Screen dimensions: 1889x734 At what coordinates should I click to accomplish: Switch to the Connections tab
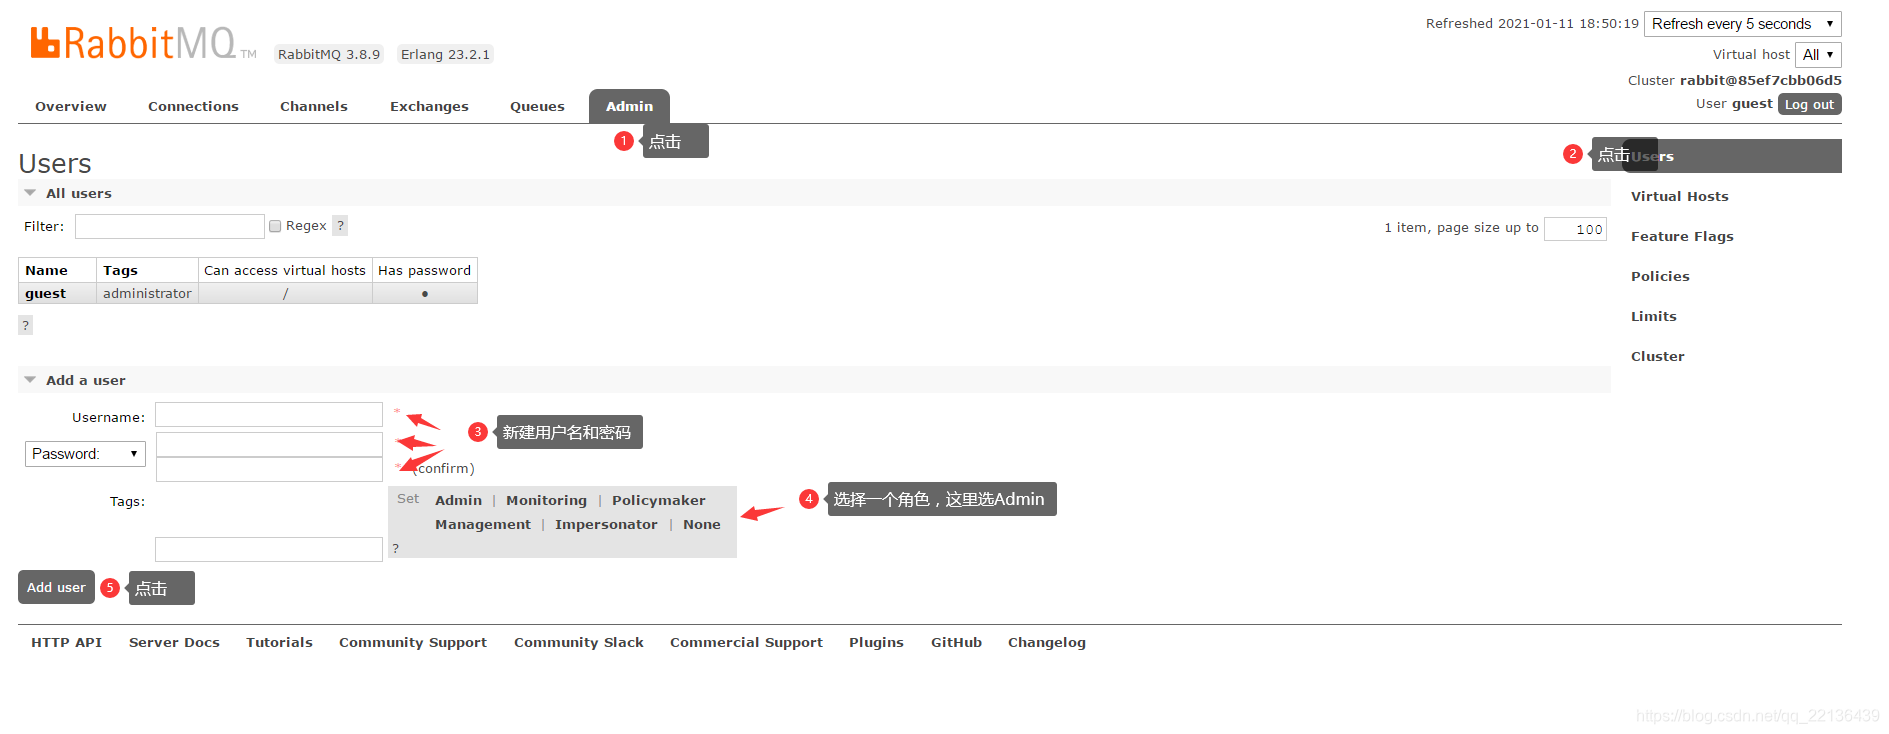click(193, 106)
